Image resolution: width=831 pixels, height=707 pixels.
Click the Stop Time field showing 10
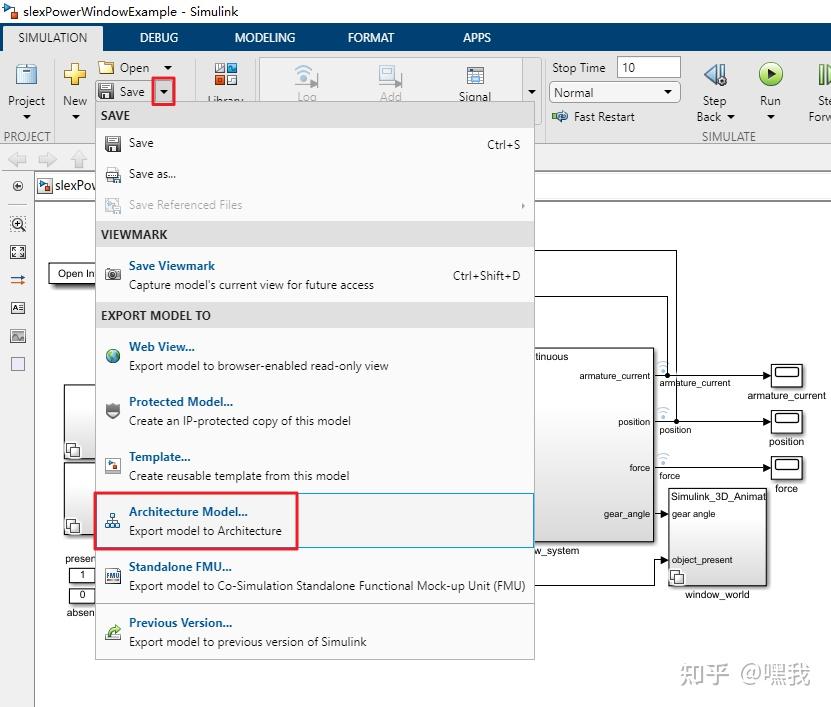click(x=648, y=67)
